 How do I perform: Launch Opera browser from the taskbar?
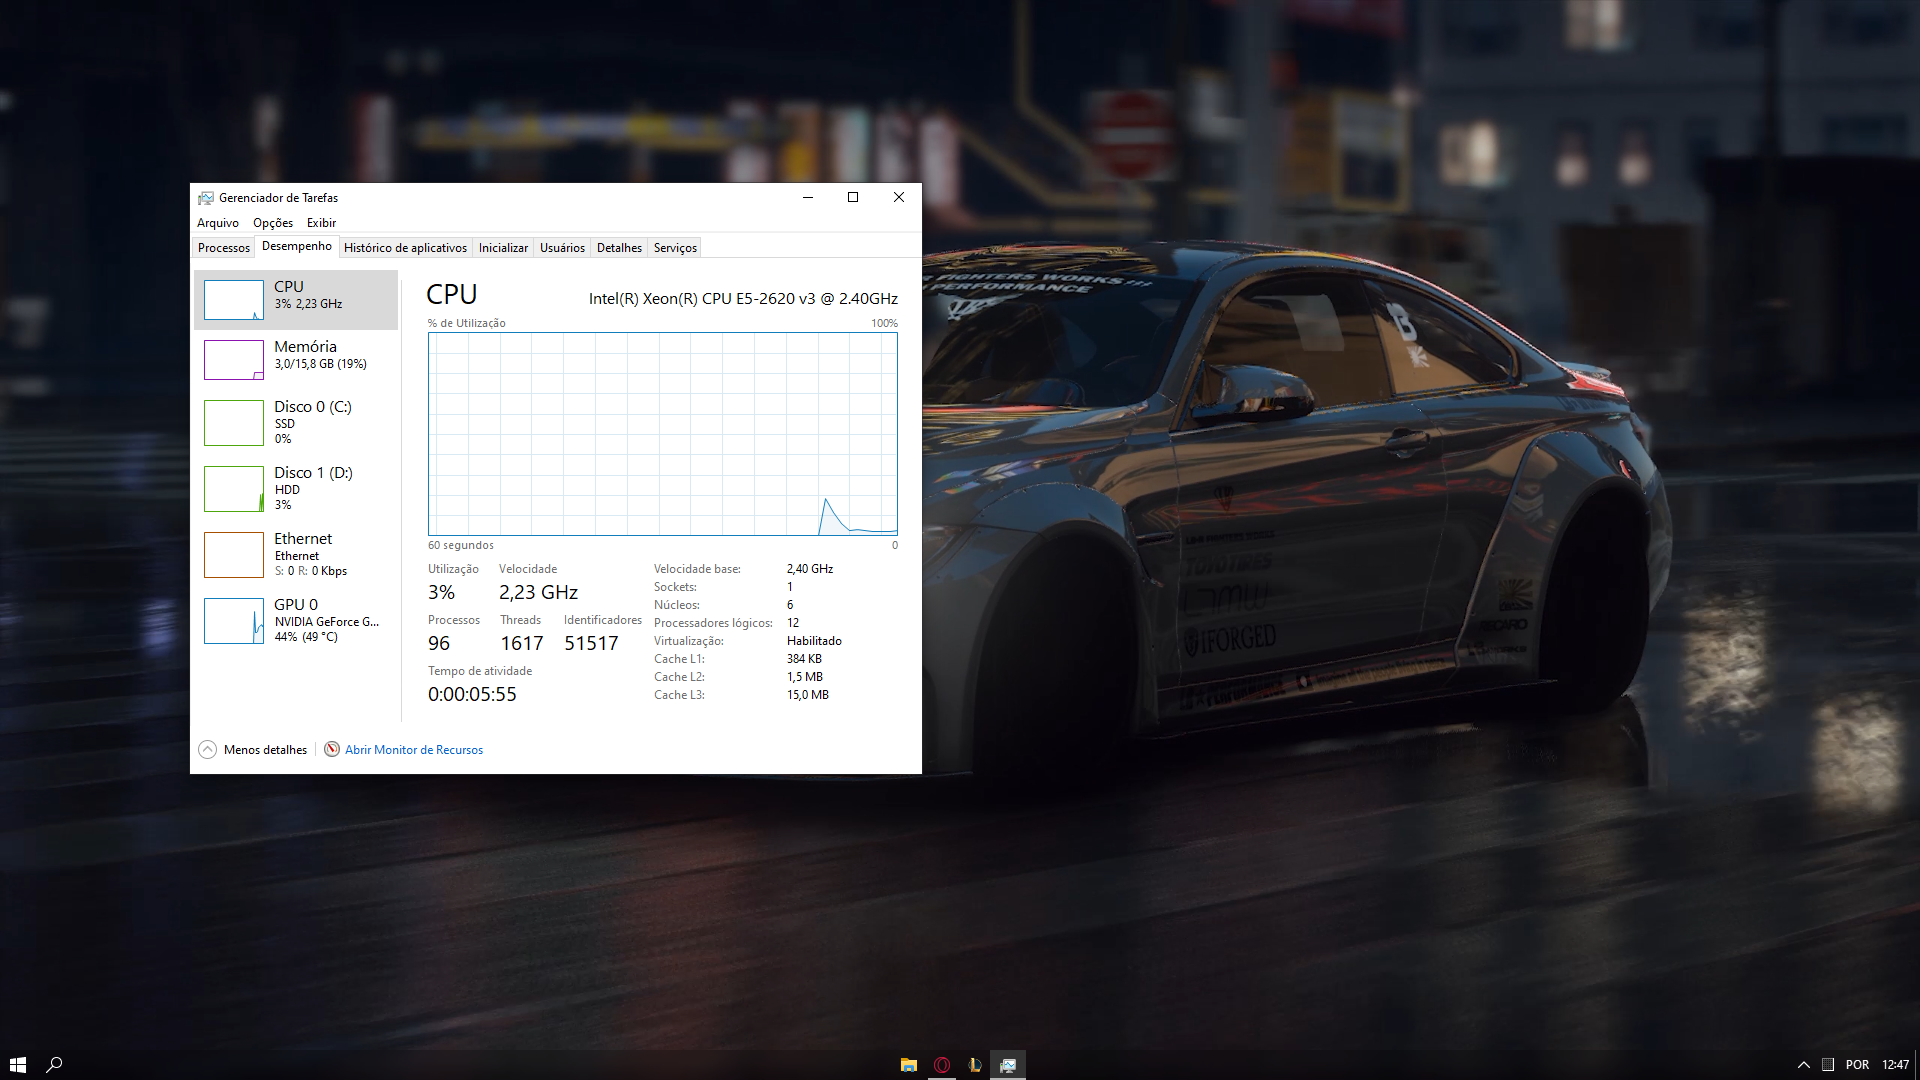tap(942, 1065)
